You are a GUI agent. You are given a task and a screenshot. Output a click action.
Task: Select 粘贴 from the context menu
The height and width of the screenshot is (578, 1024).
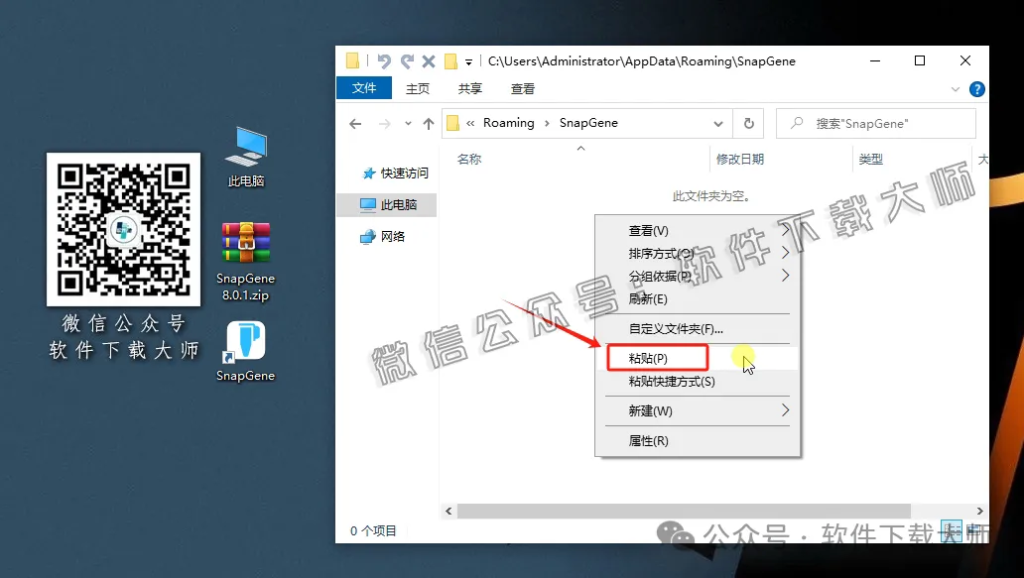click(648, 356)
